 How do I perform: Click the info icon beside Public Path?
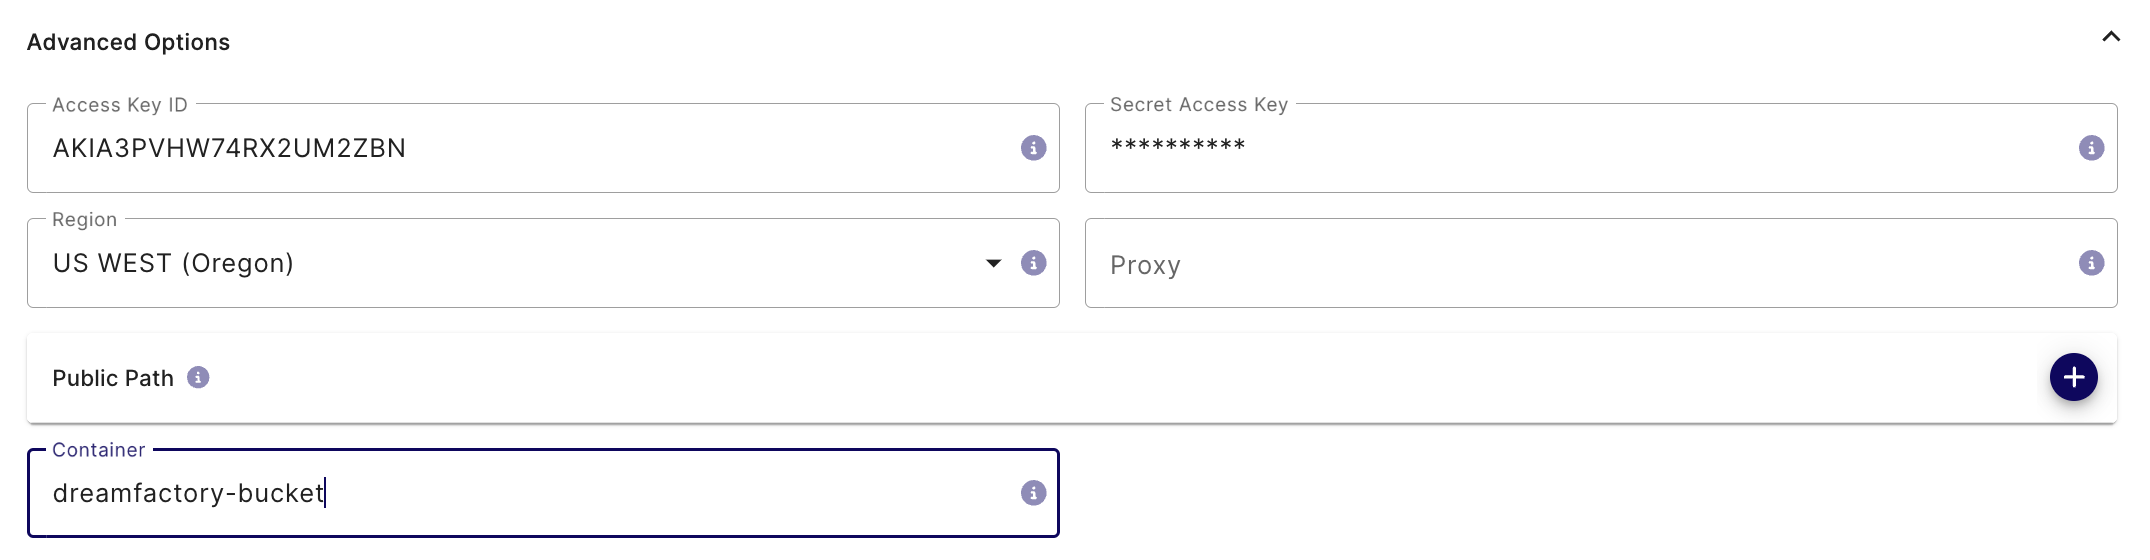tap(198, 377)
